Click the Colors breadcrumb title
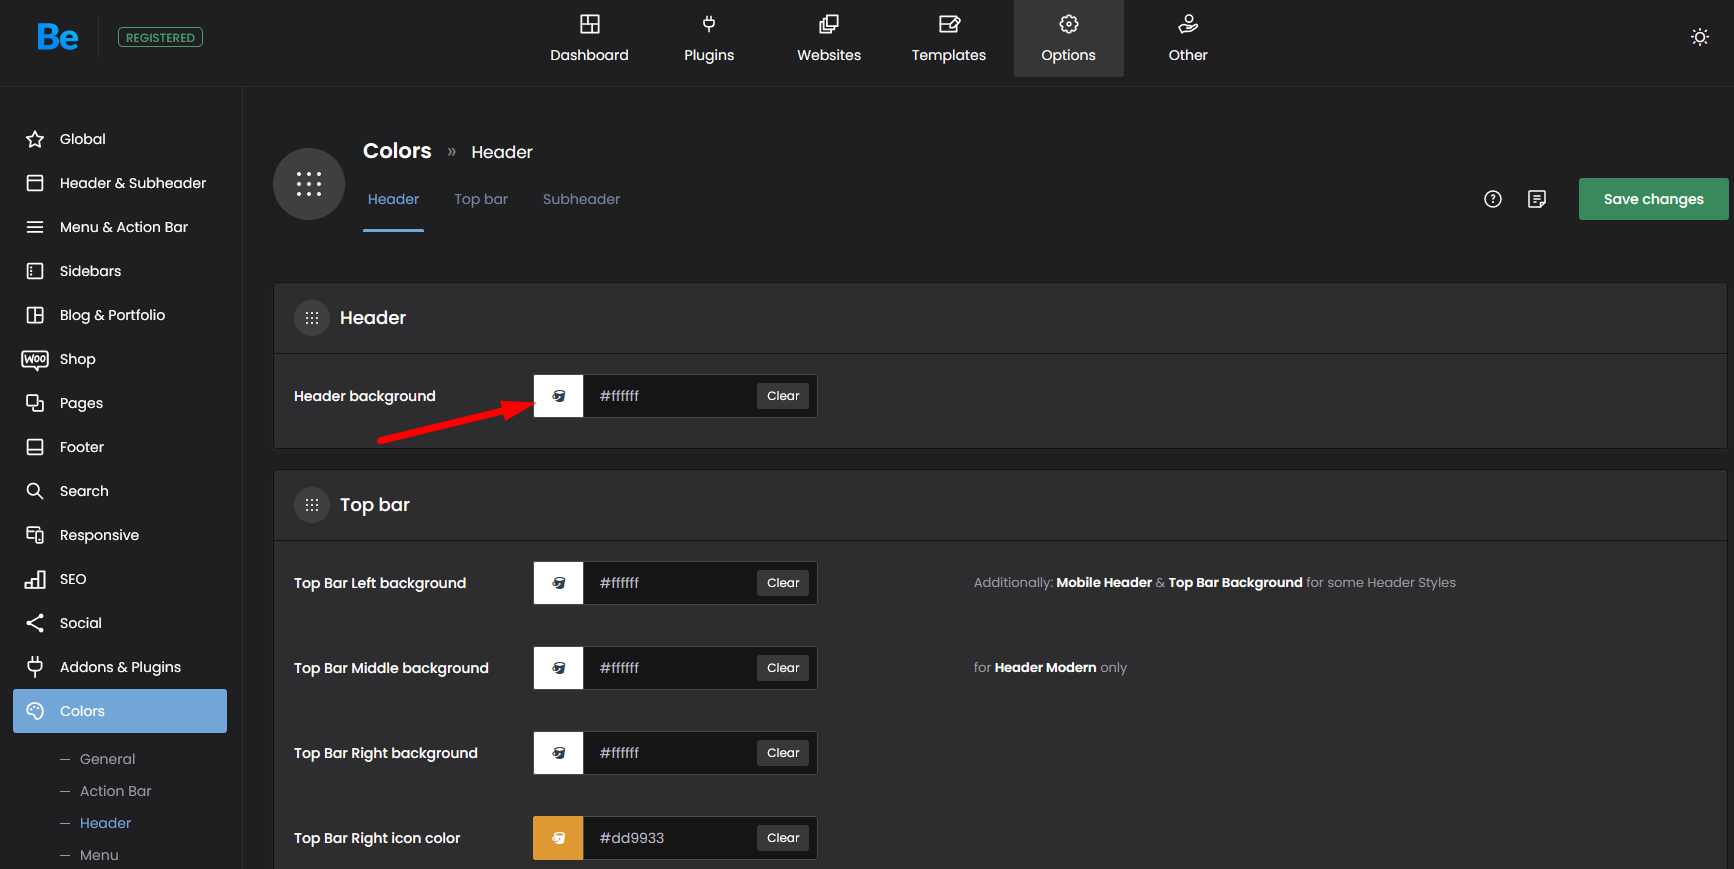This screenshot has height=869, width=1734. (397, 151)
